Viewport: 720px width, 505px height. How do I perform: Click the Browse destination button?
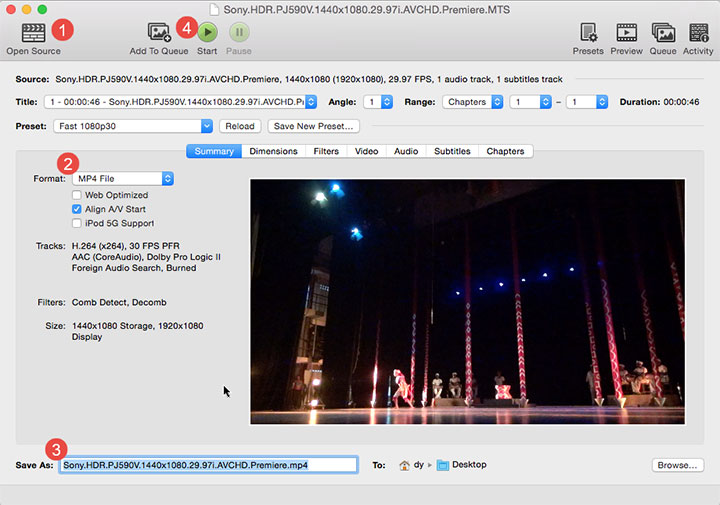pyautogui.click(x=678, y=465)
